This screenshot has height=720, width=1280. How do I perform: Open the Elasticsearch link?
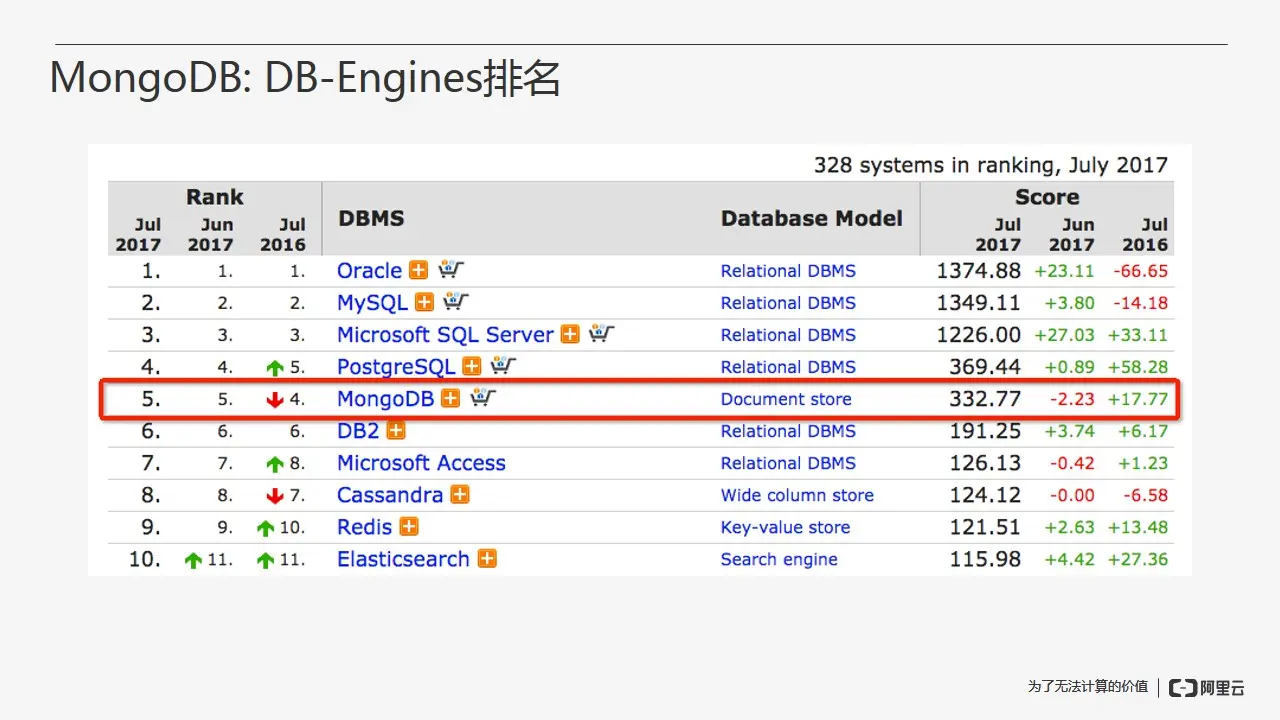coord(403,559)
